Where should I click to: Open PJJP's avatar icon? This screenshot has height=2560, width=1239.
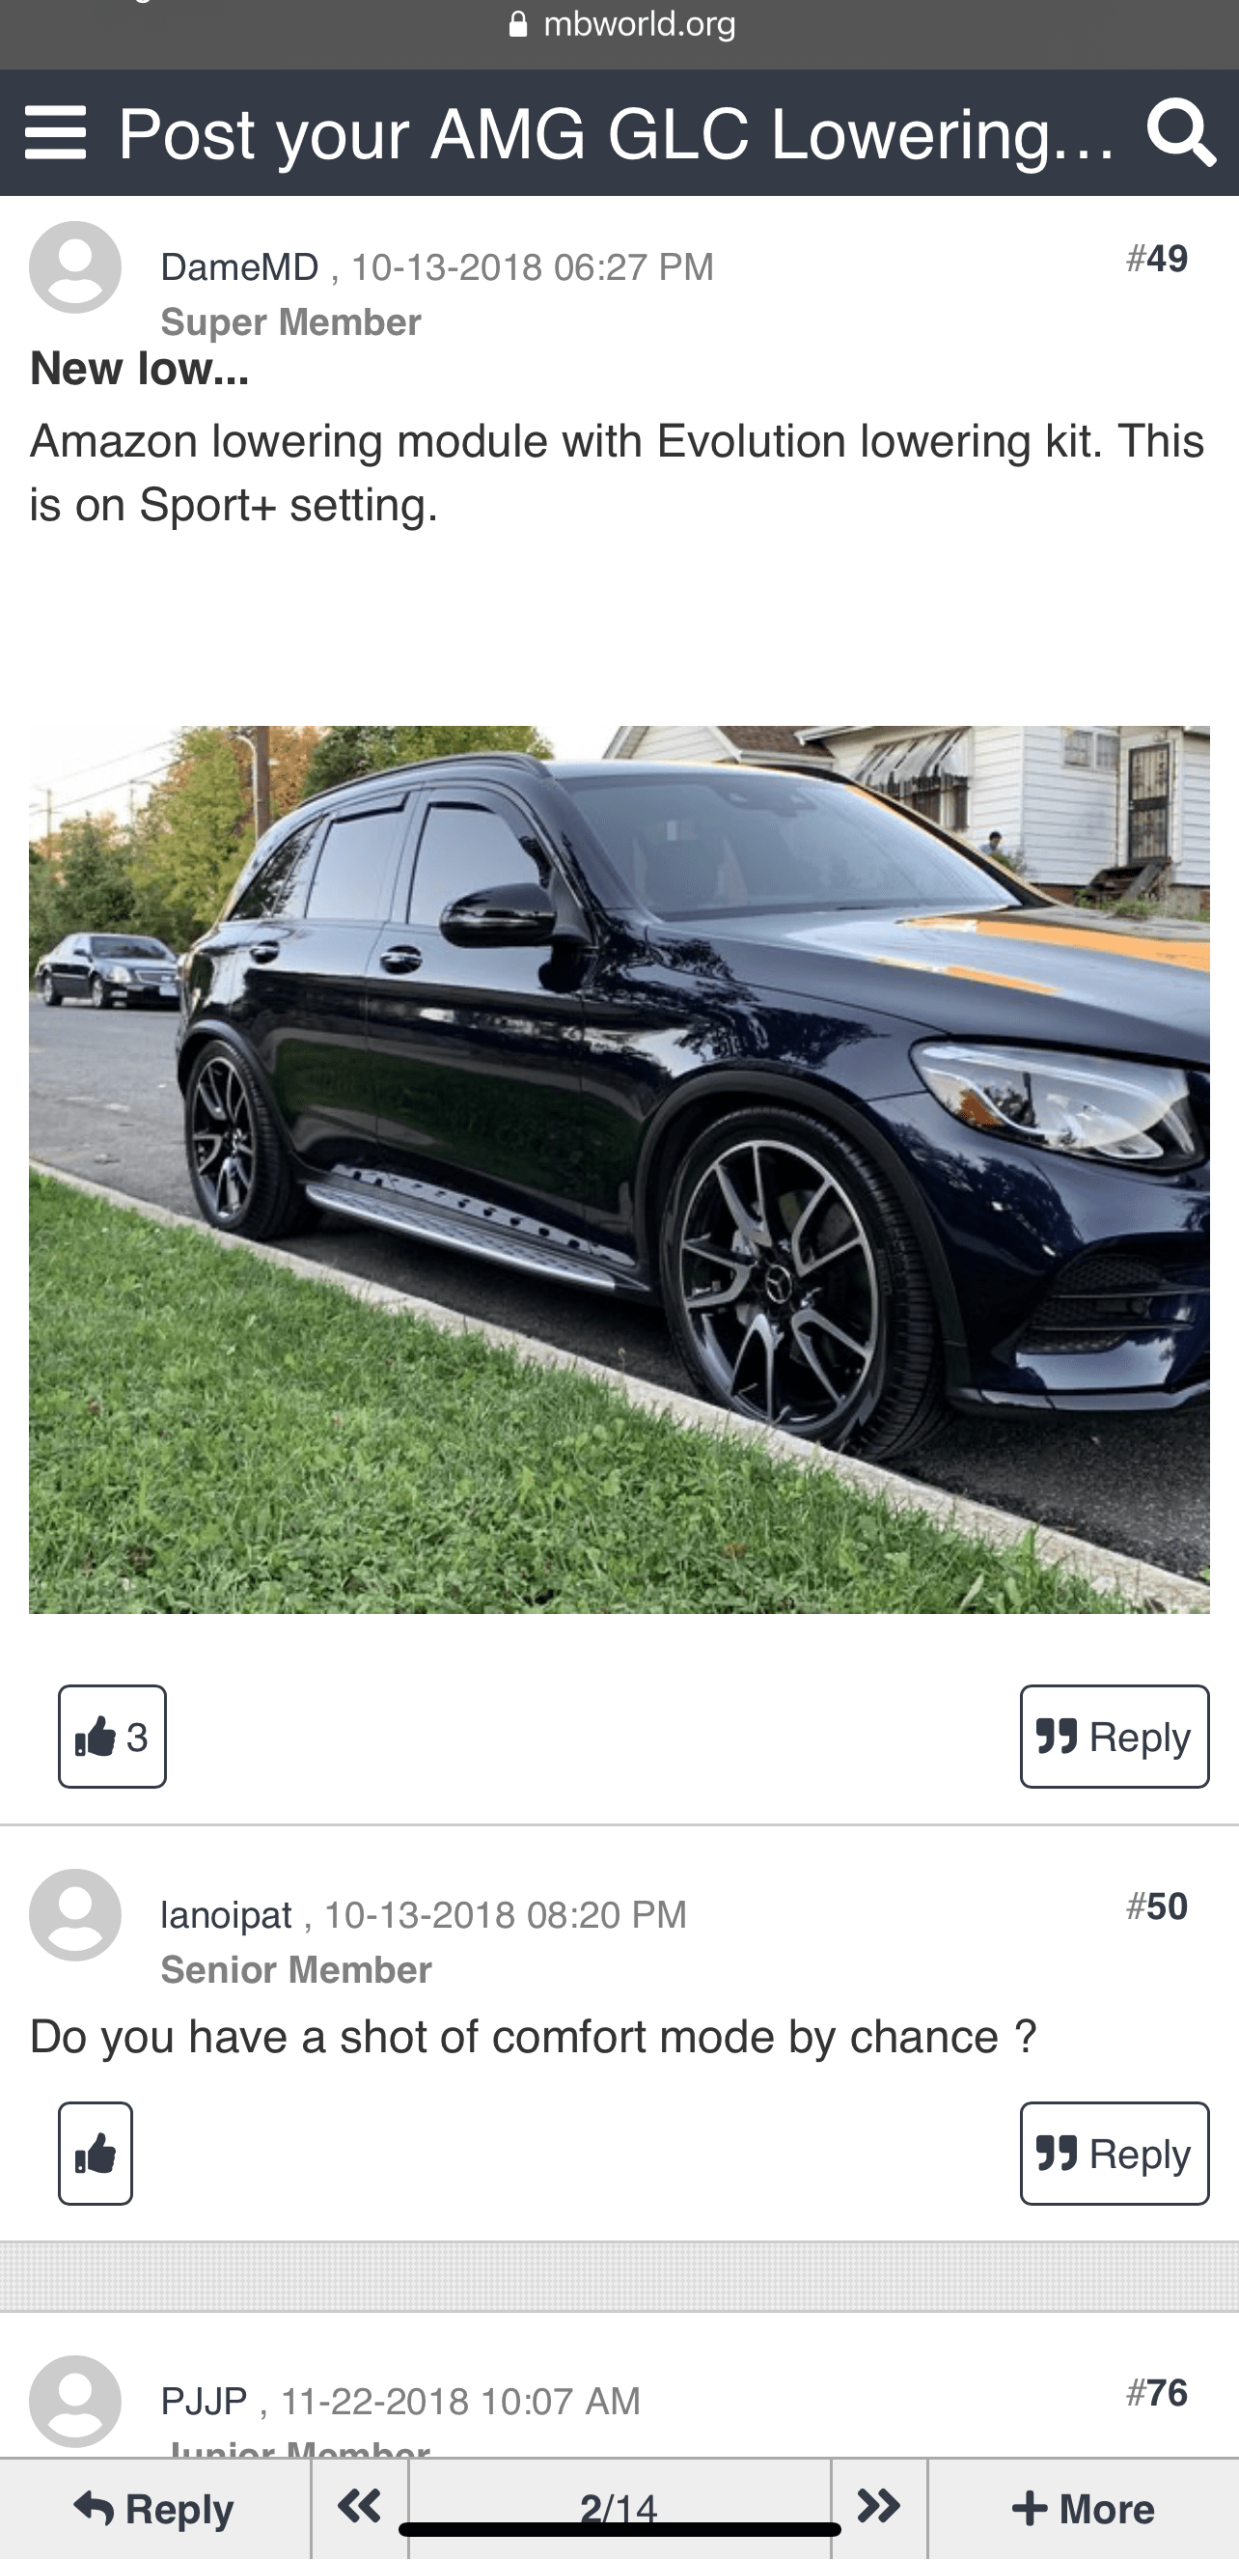(75, 2401)
